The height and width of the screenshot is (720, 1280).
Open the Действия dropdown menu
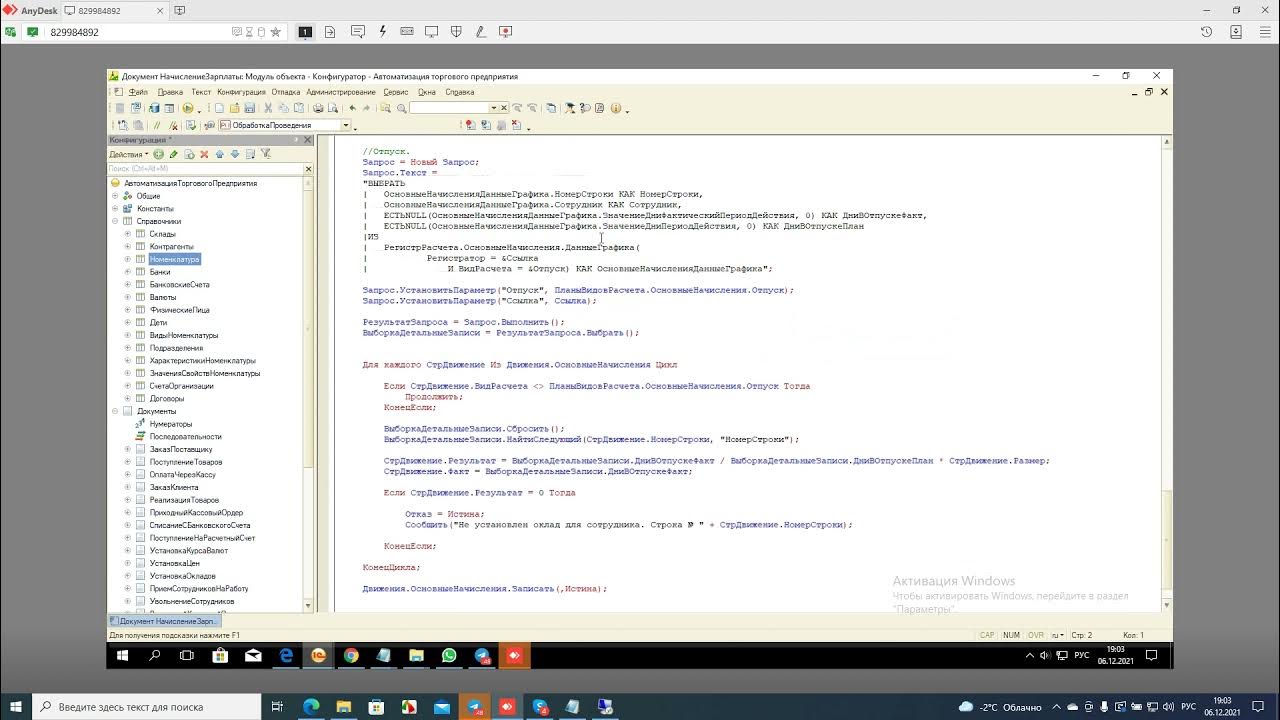click(128, 154)
